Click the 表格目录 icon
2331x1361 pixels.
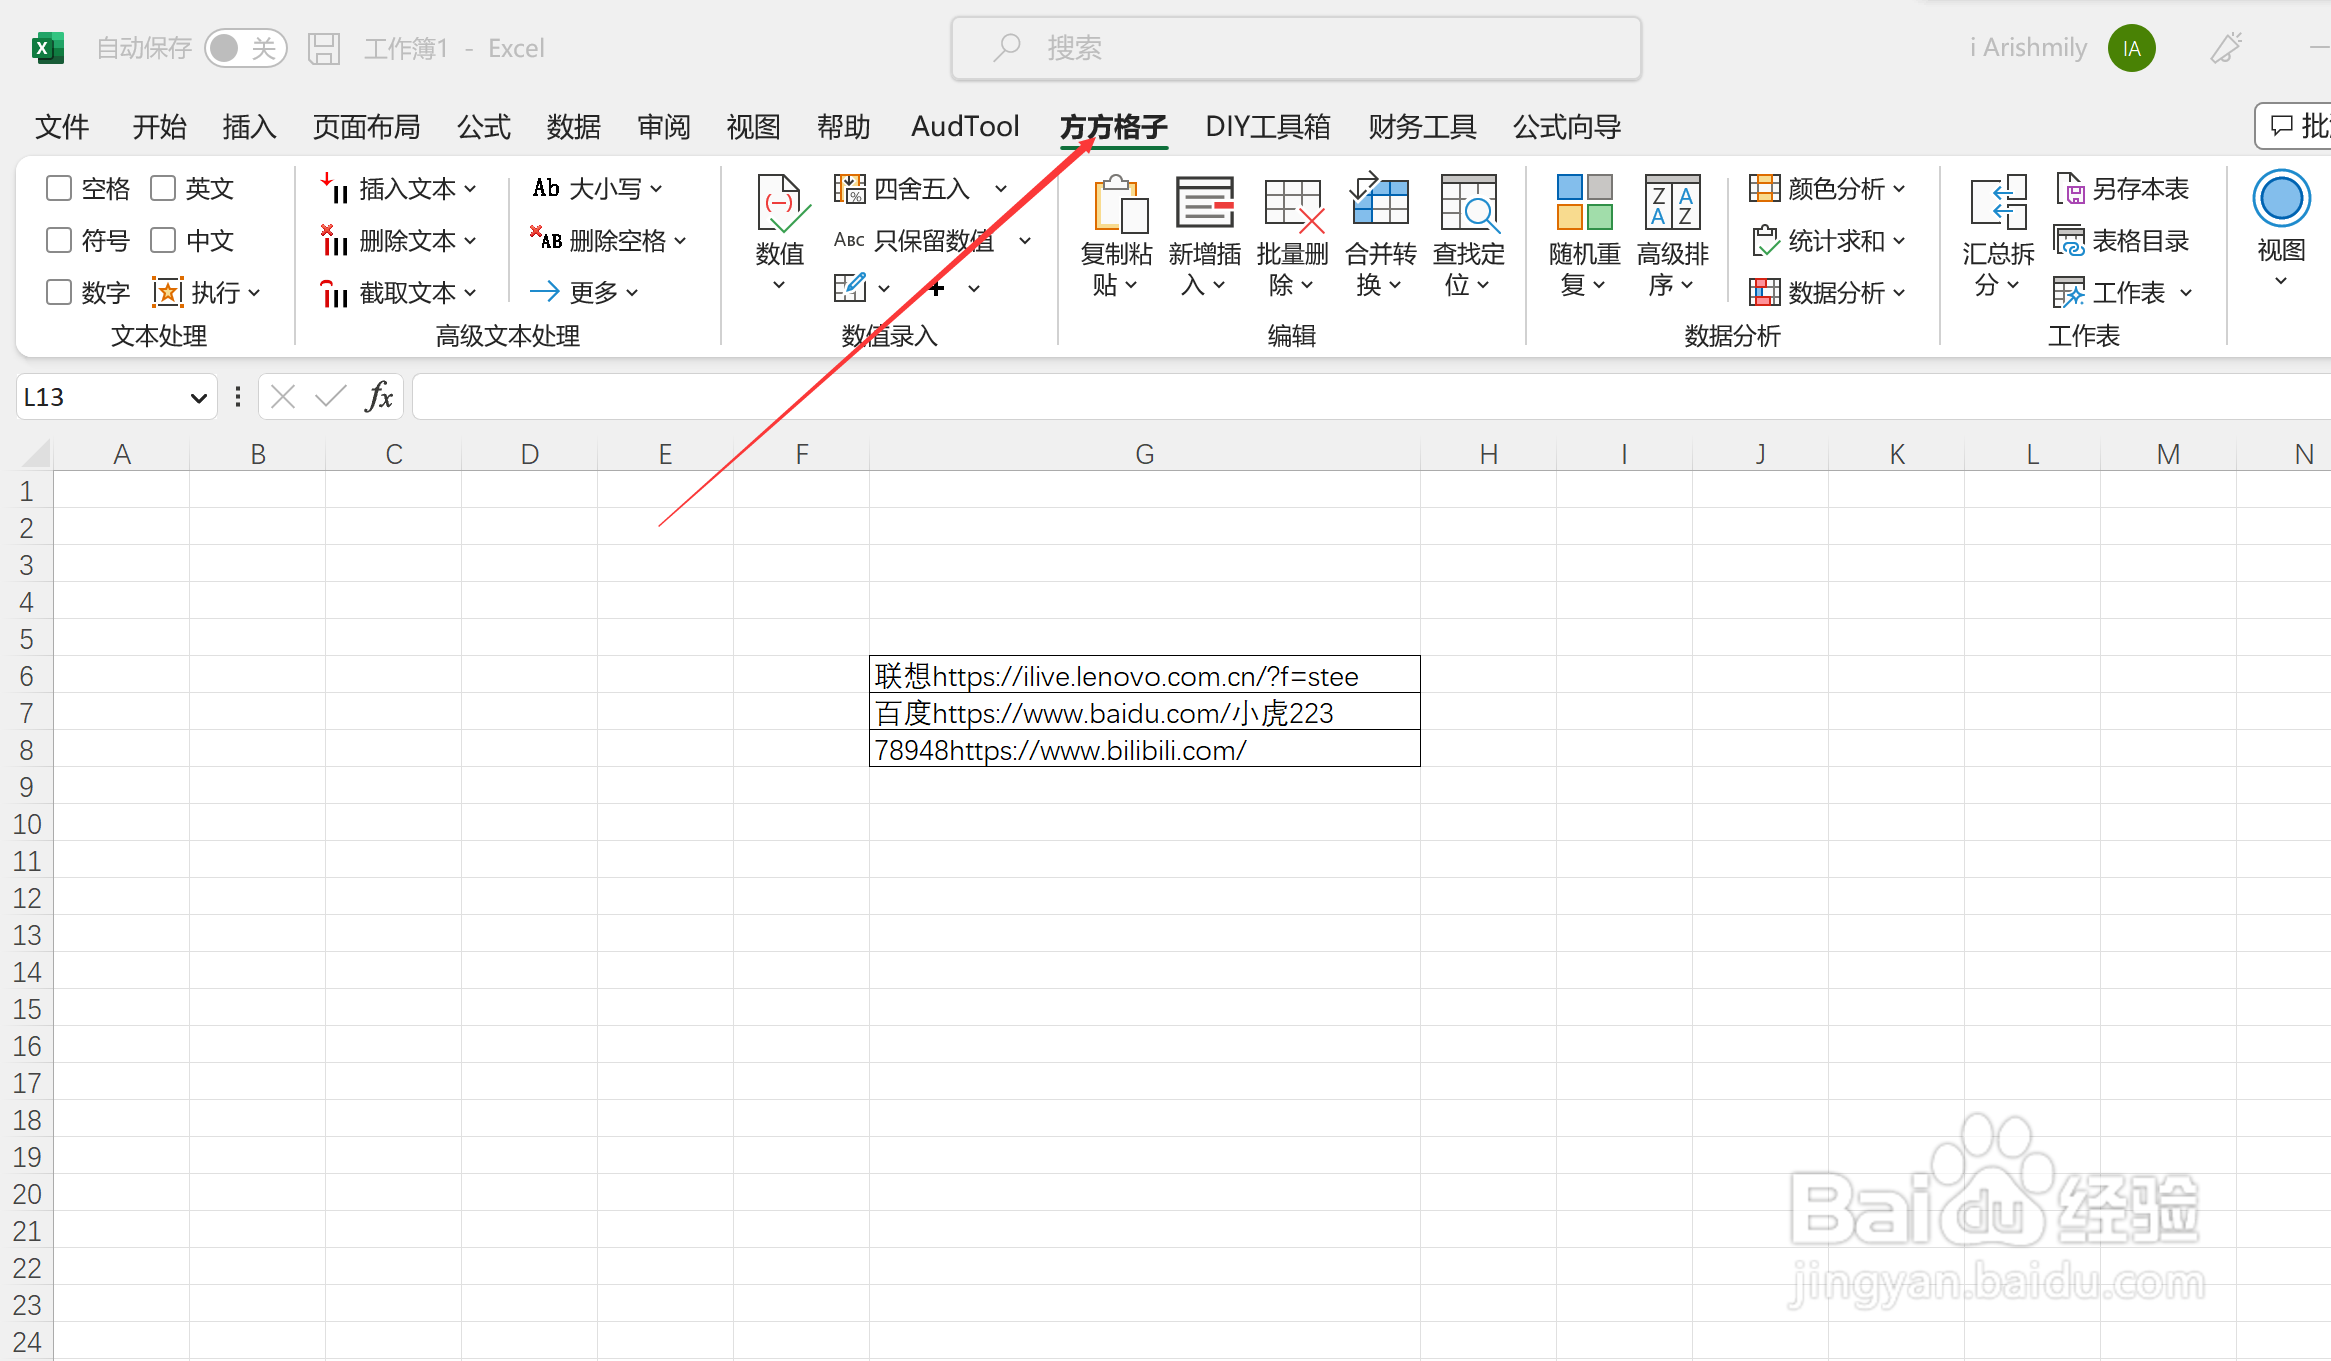pyautogui.click(x=2069, y=240)
